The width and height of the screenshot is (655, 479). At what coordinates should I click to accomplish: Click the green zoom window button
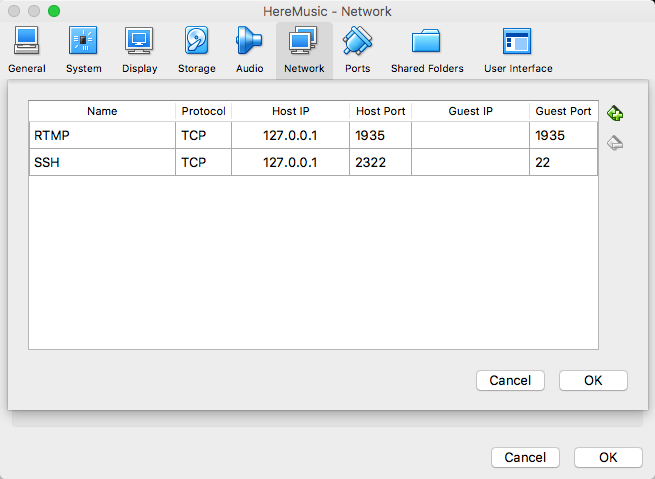click(54, 11)
